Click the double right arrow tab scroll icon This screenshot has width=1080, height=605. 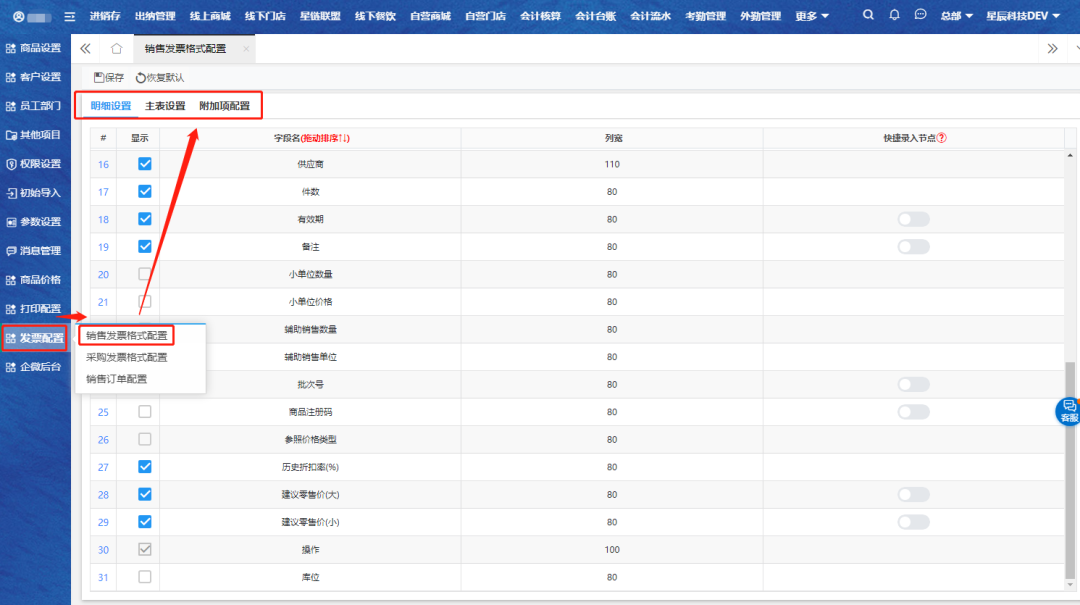point(1052,48)
